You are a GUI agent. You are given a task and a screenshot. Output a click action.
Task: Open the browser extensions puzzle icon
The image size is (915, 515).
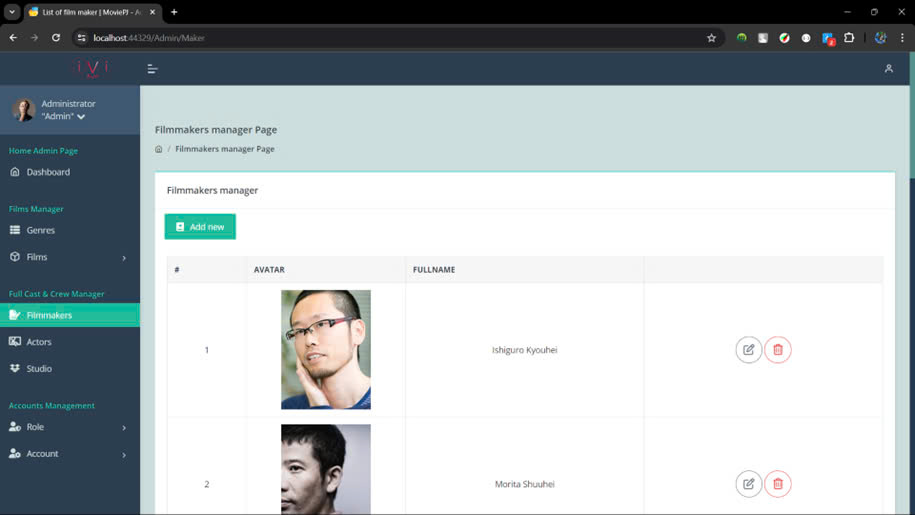click(x=849, y=38)
